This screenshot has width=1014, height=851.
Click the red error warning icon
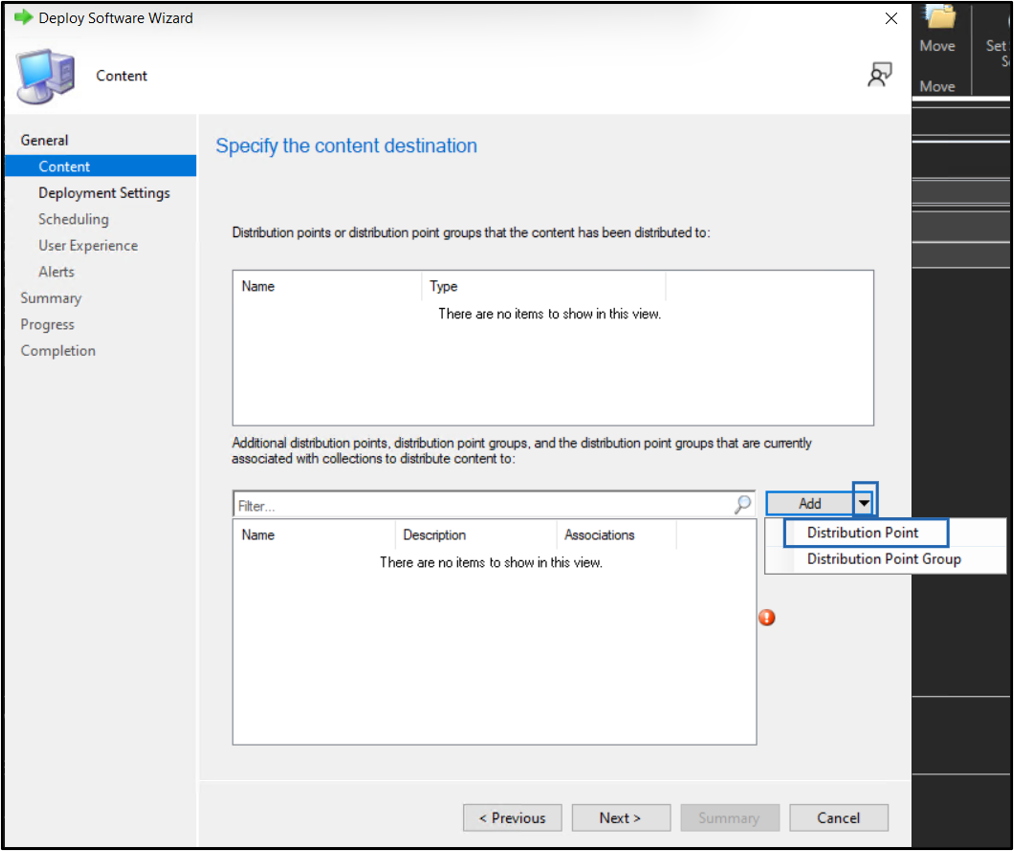[x=767, y=618]
